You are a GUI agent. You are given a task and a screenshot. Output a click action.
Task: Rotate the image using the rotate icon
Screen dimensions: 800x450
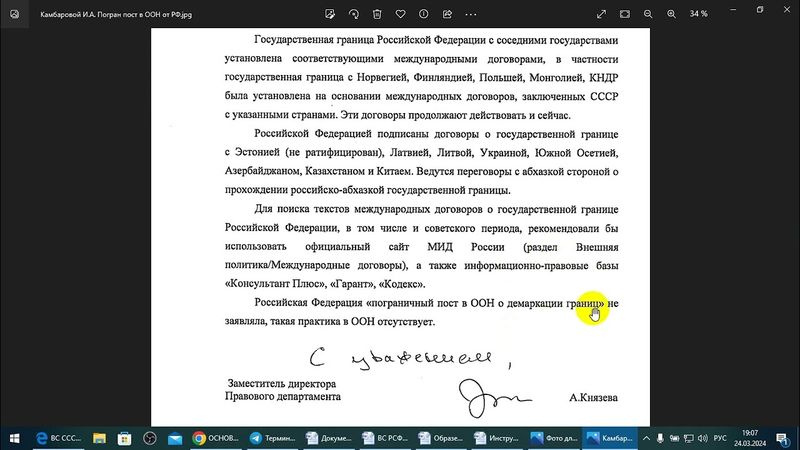point(354,14)
